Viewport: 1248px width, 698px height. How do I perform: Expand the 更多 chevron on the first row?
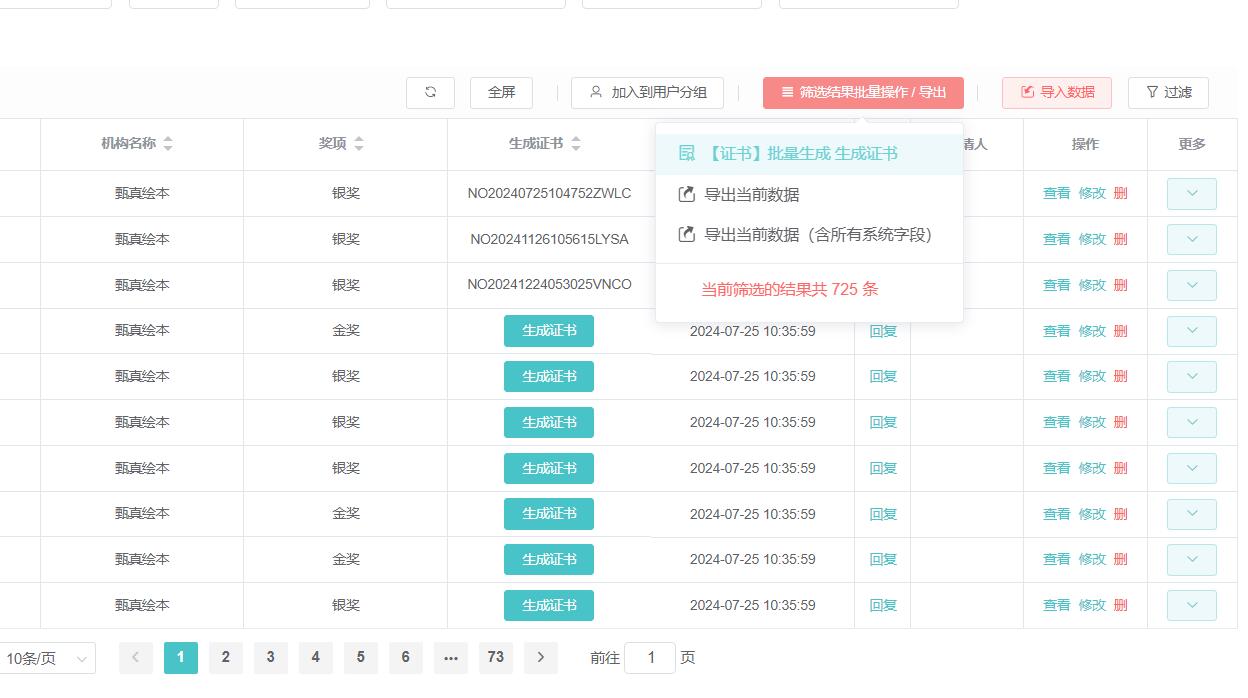coord(1191,194)
